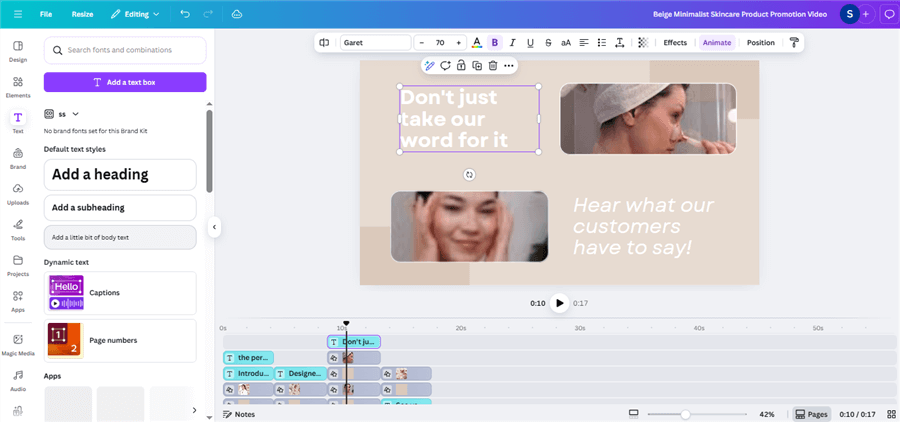
Task: Click Add a heading style
Action: click(120, 175)
